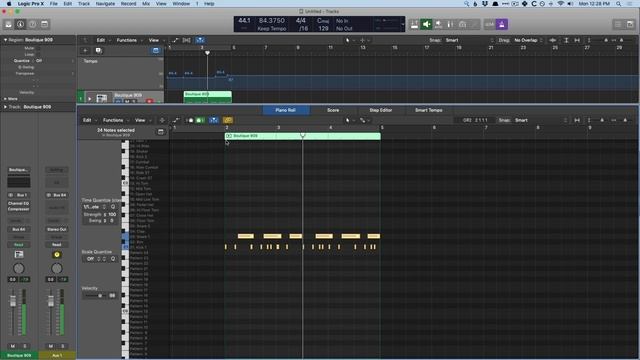
Task: Toggle the Flex button in Tracks toolbar
Action: click(x=186, y=40)
